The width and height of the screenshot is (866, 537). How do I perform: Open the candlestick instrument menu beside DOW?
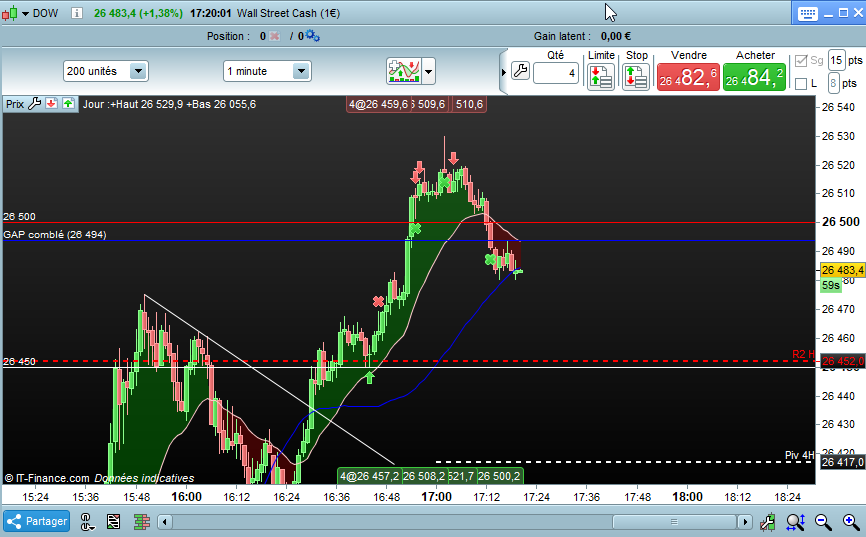15,13
